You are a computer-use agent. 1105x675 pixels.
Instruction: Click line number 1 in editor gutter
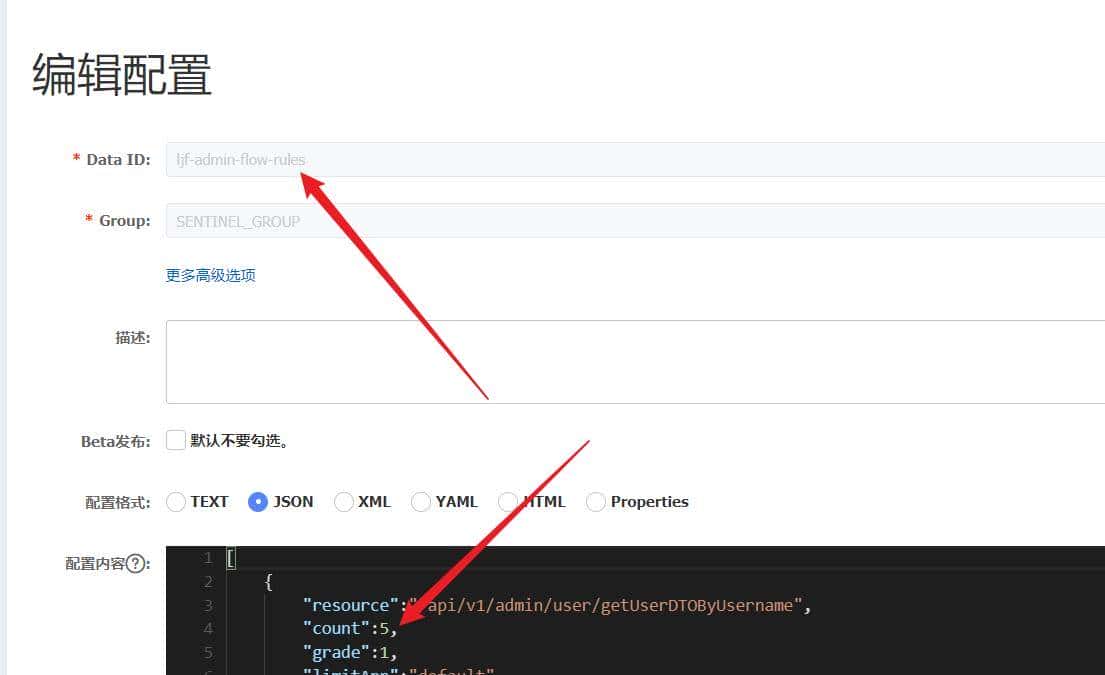coord(207,558)
